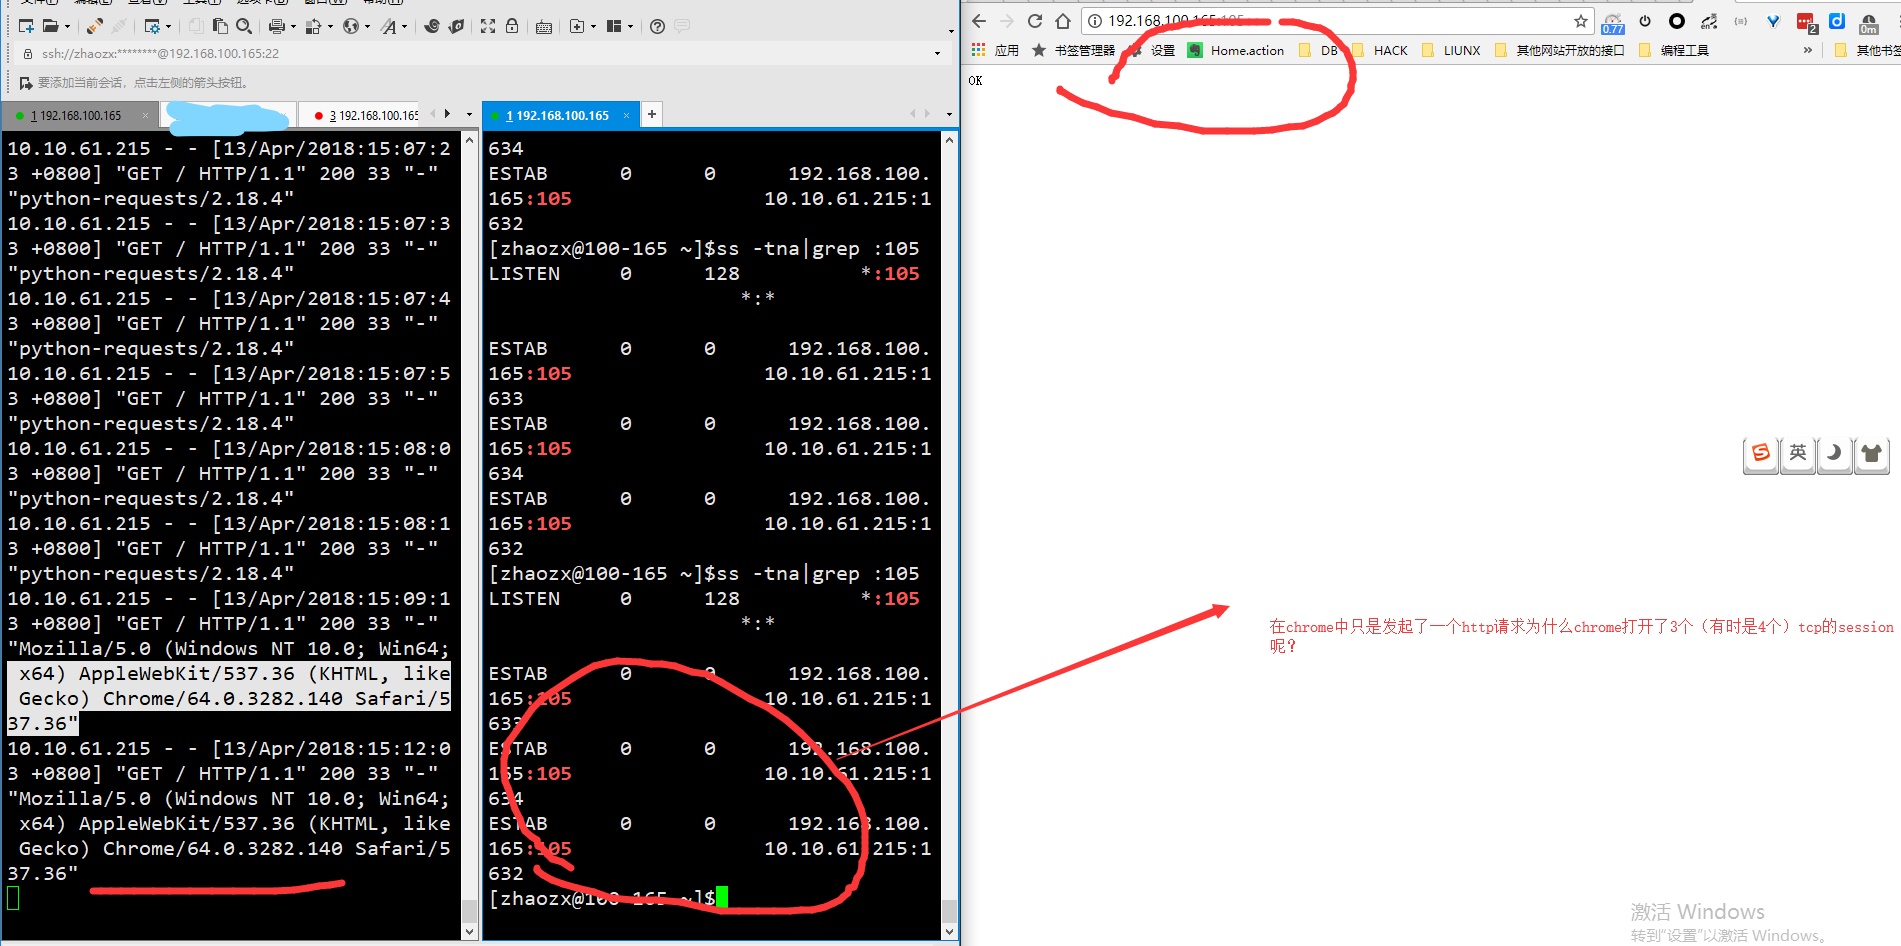Toggle Sogou IME English/Chinese mode button
This screenshot has width=1901, height=946.
click(x=1798, y=454)
